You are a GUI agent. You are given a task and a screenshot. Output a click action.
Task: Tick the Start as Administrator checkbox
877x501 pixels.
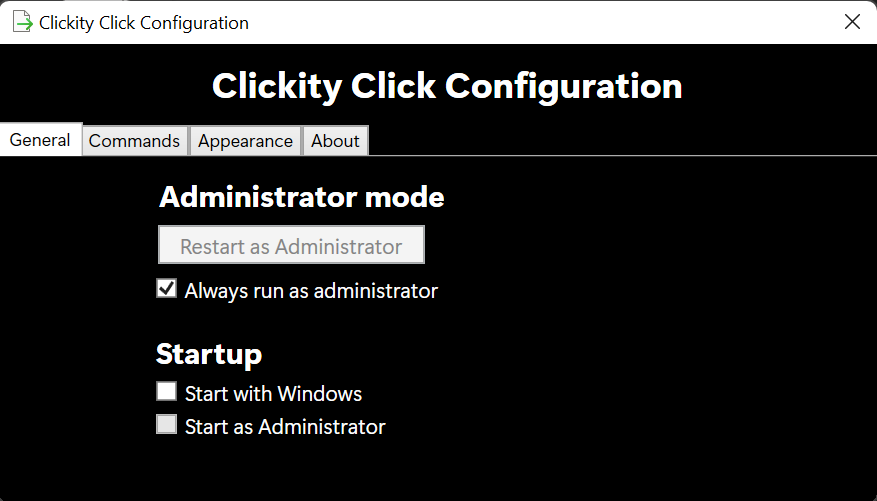(x=167, y=424)
